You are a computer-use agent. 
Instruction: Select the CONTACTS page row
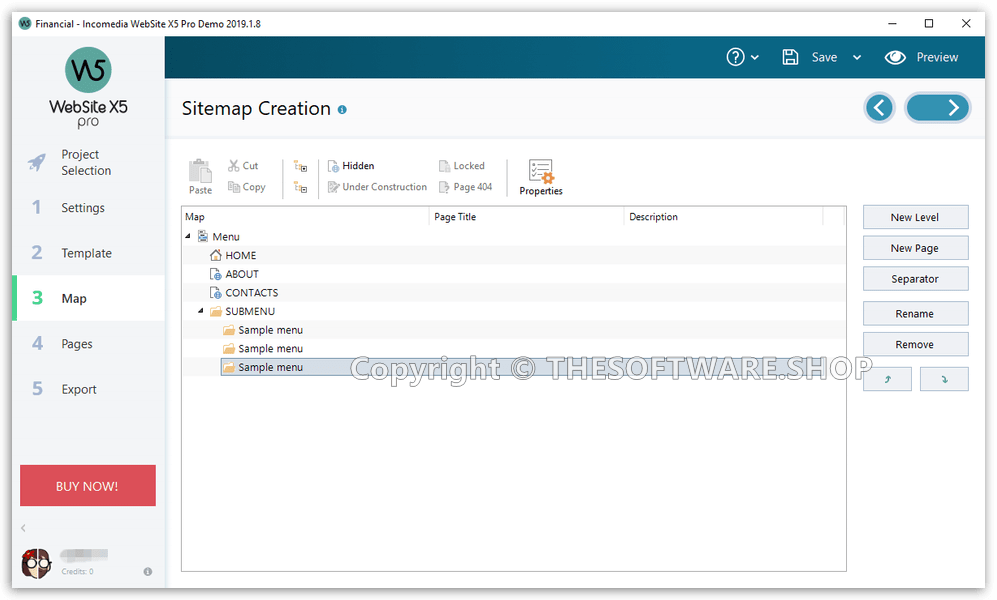pyautogui.click(x=514, y=292)
